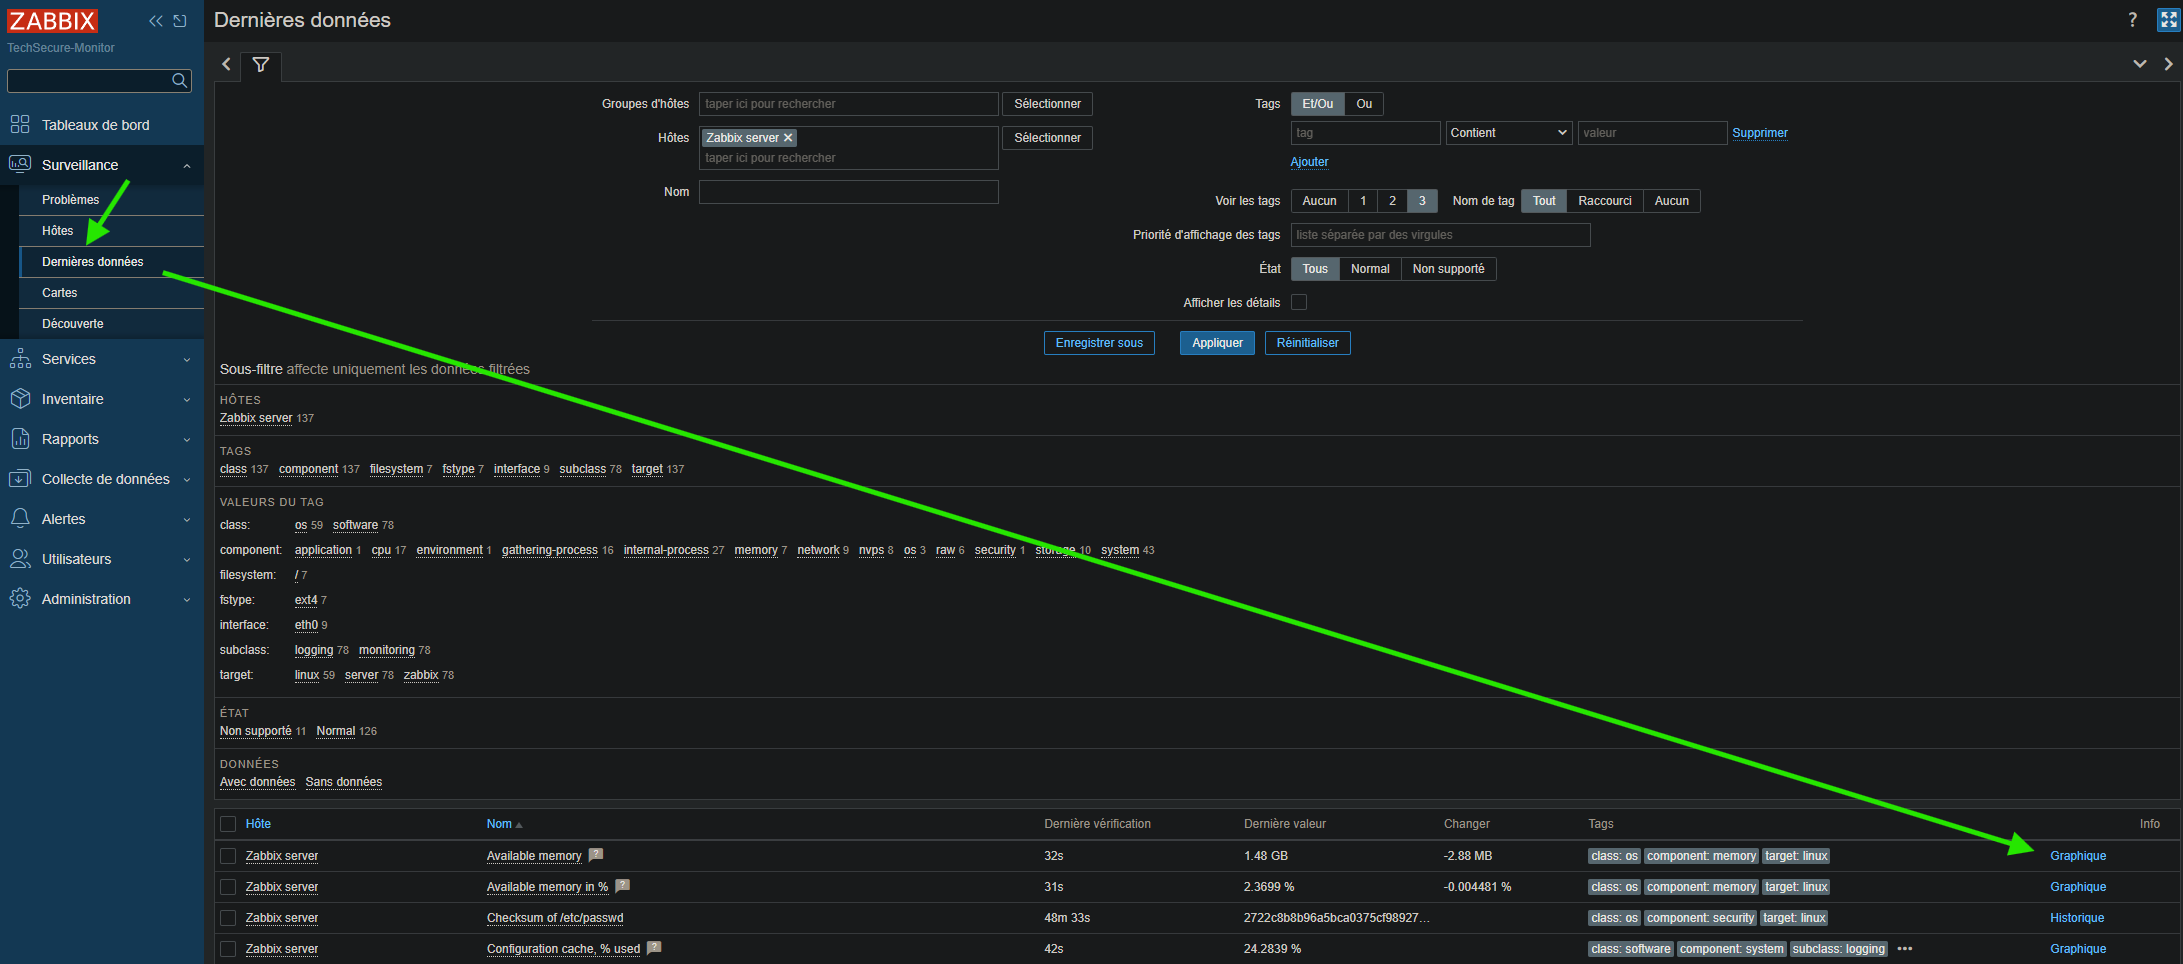Go to Cartes in the sidebar
Screen dimensions: 2183x964
click(60, 293)
